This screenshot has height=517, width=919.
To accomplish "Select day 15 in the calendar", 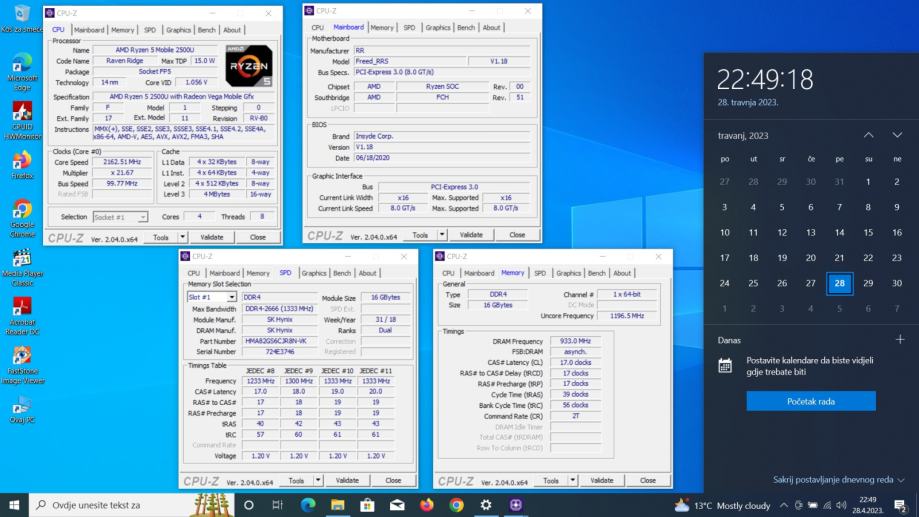I will point(868,232).
